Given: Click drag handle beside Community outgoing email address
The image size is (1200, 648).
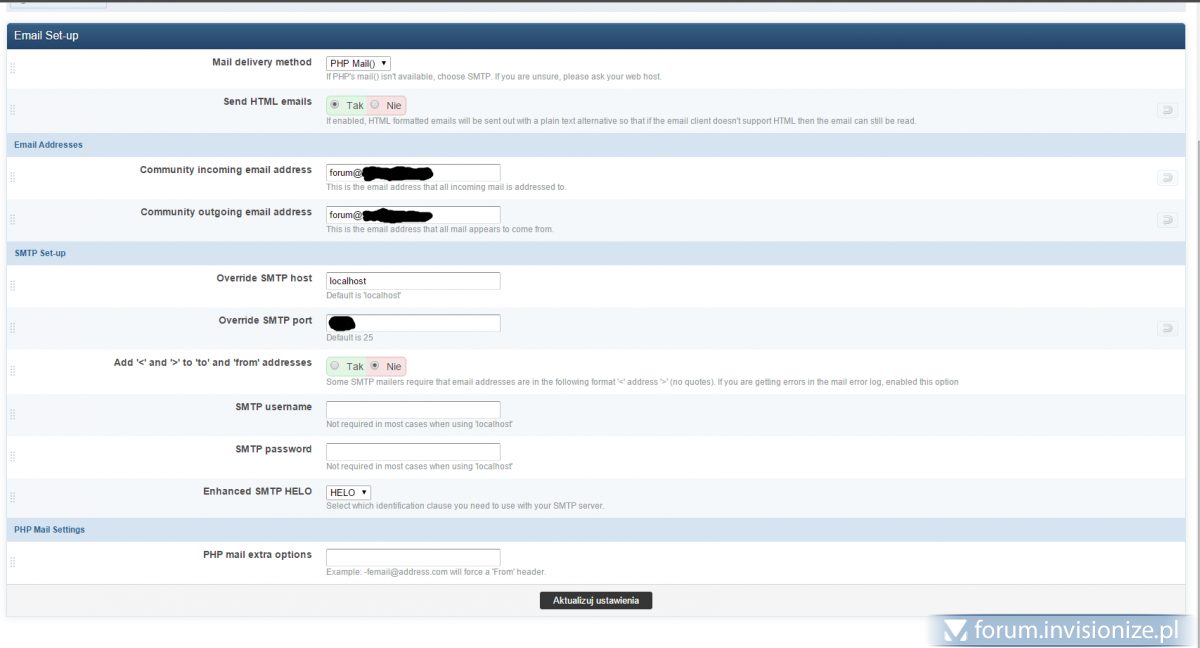Looking at the screenshot, I should click(13, 220).
